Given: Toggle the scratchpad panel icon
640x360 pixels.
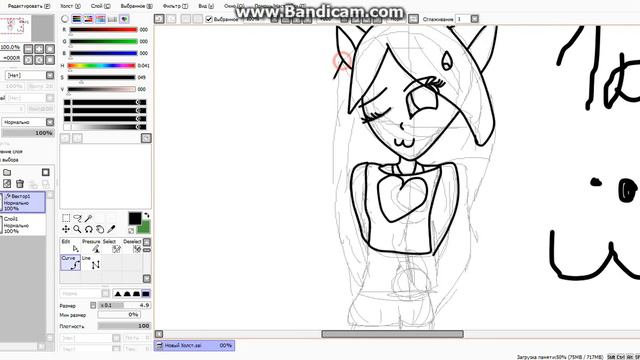Looking at the screenshot, I should coord(124,19).
